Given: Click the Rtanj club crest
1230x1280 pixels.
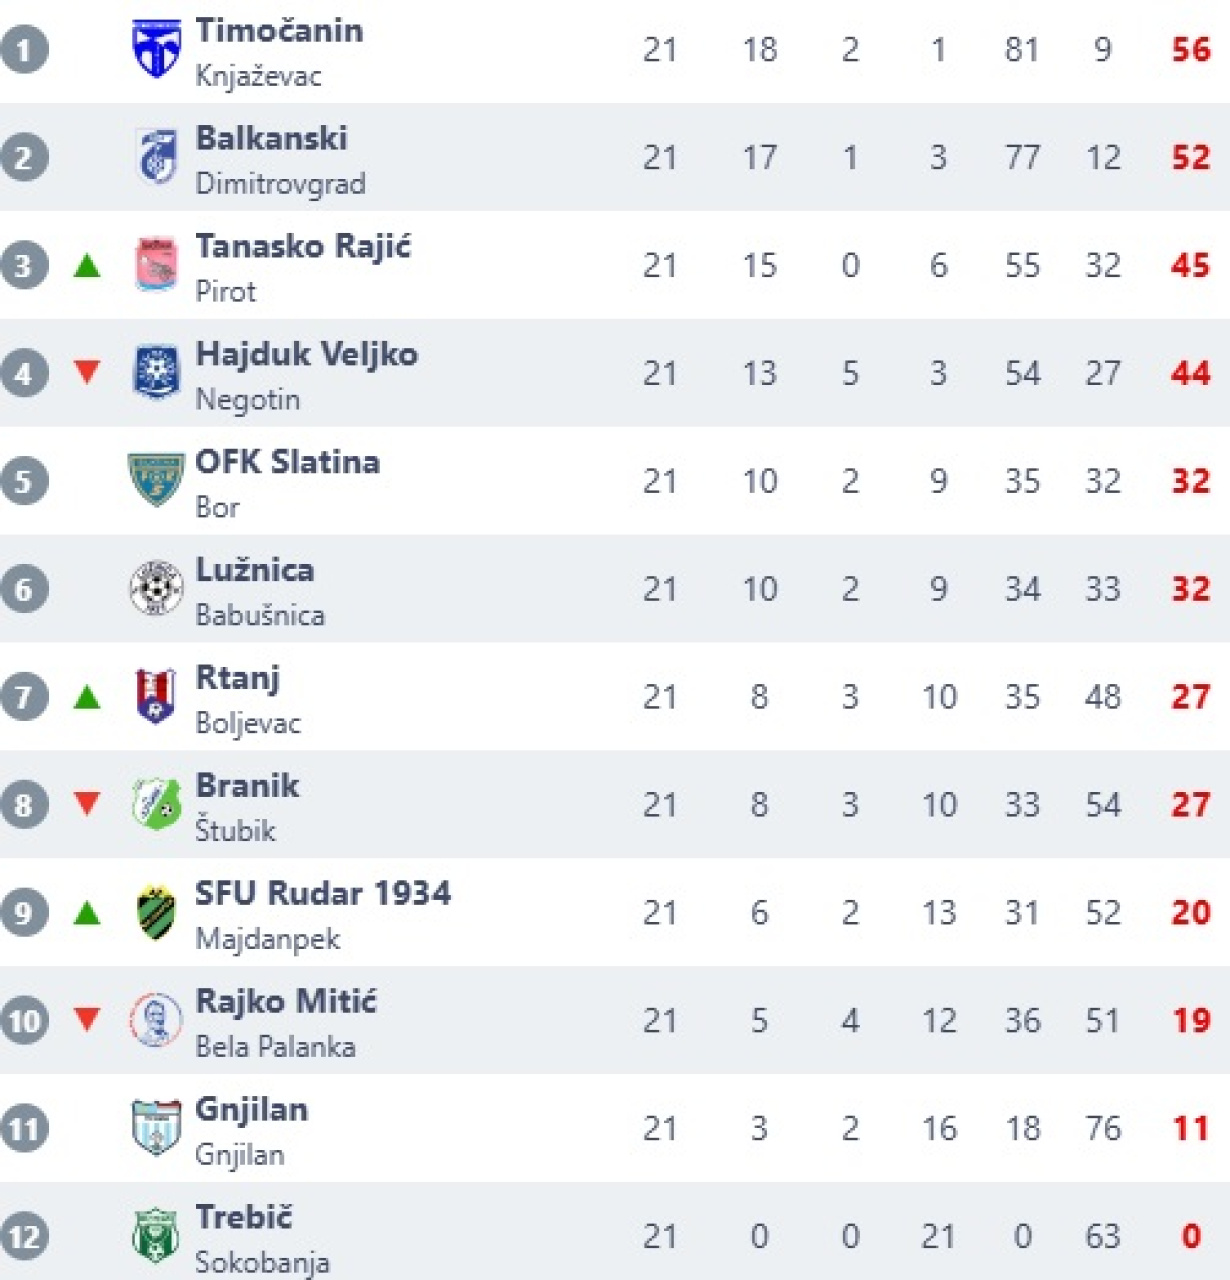Looking at the screenshot, I should (156, 696).
